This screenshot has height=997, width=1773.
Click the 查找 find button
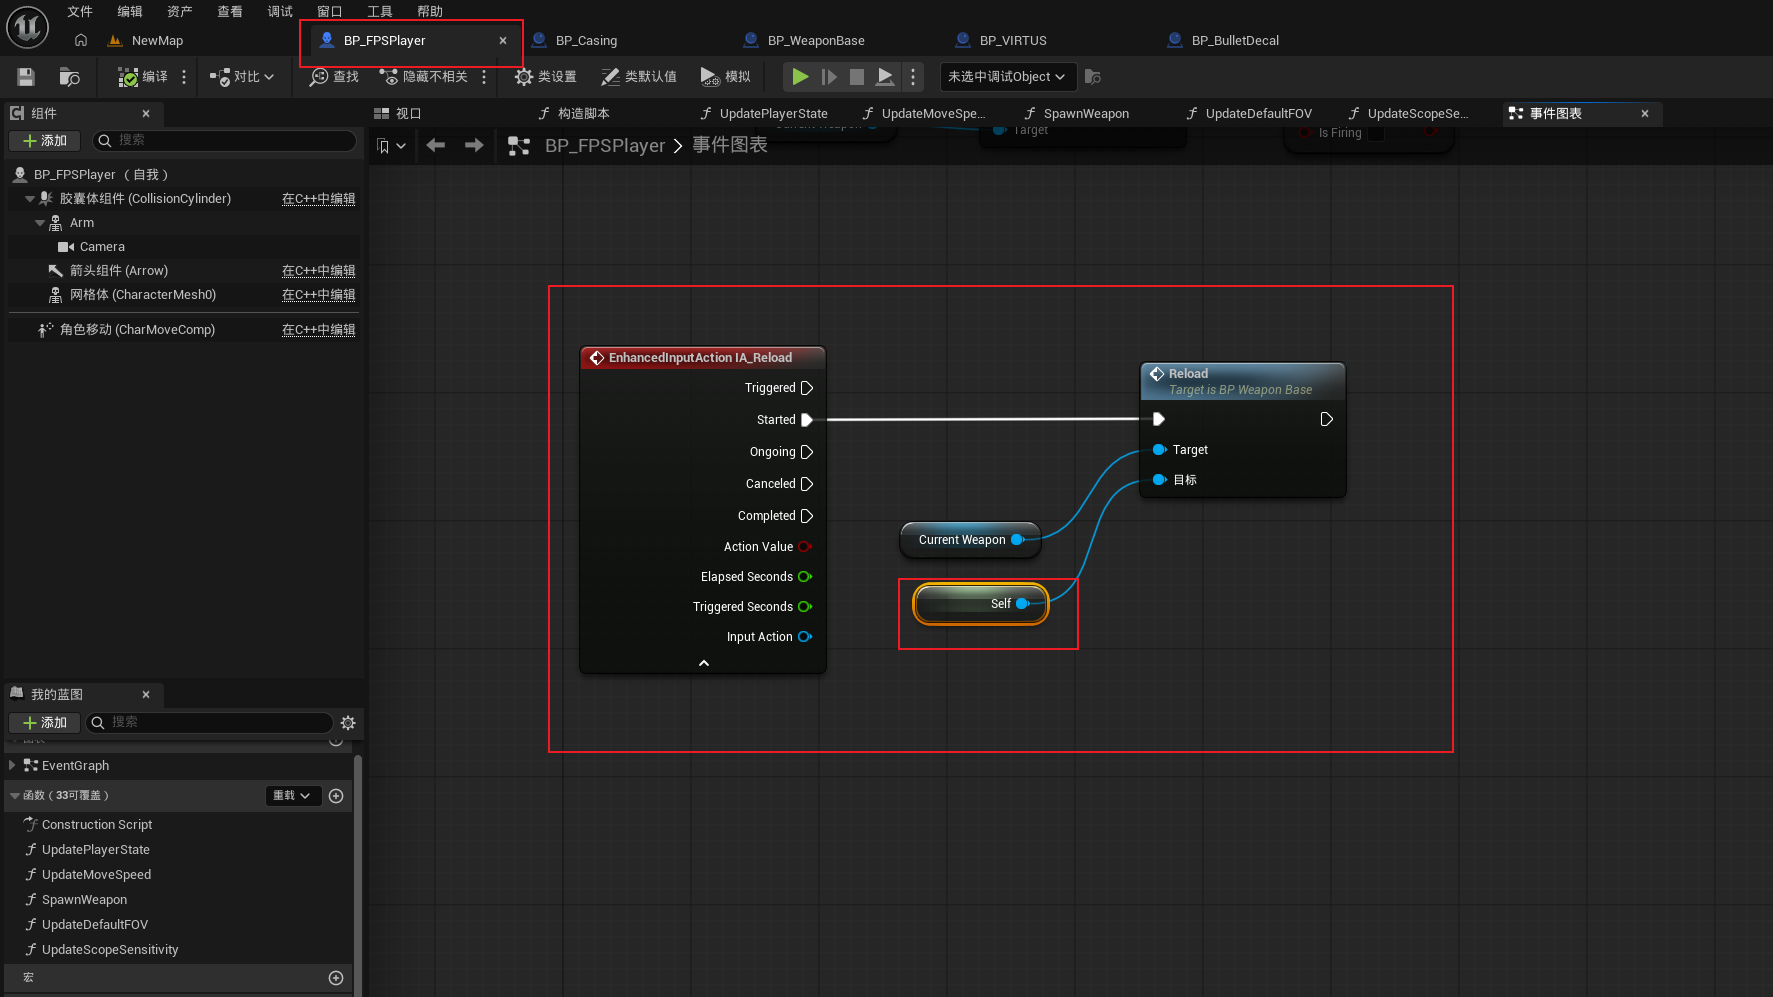coord(334,77)
